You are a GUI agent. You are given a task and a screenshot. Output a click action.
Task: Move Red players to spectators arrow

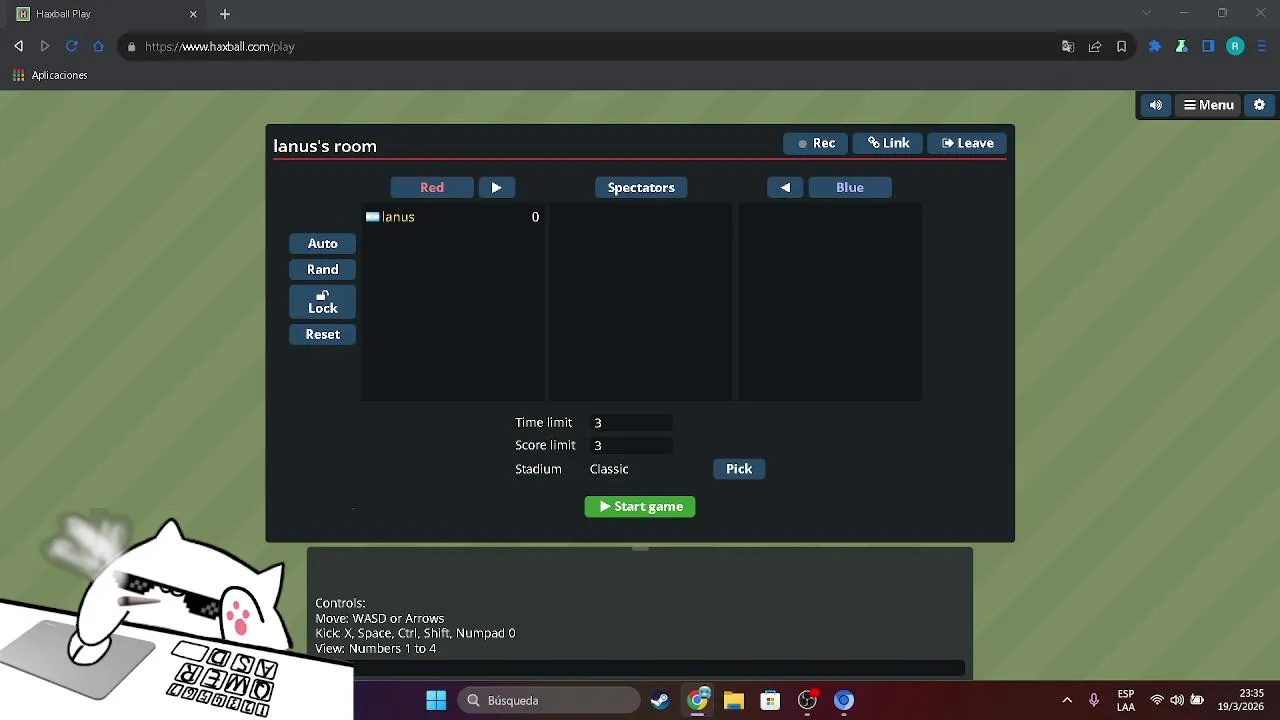[x=496, y=187]
